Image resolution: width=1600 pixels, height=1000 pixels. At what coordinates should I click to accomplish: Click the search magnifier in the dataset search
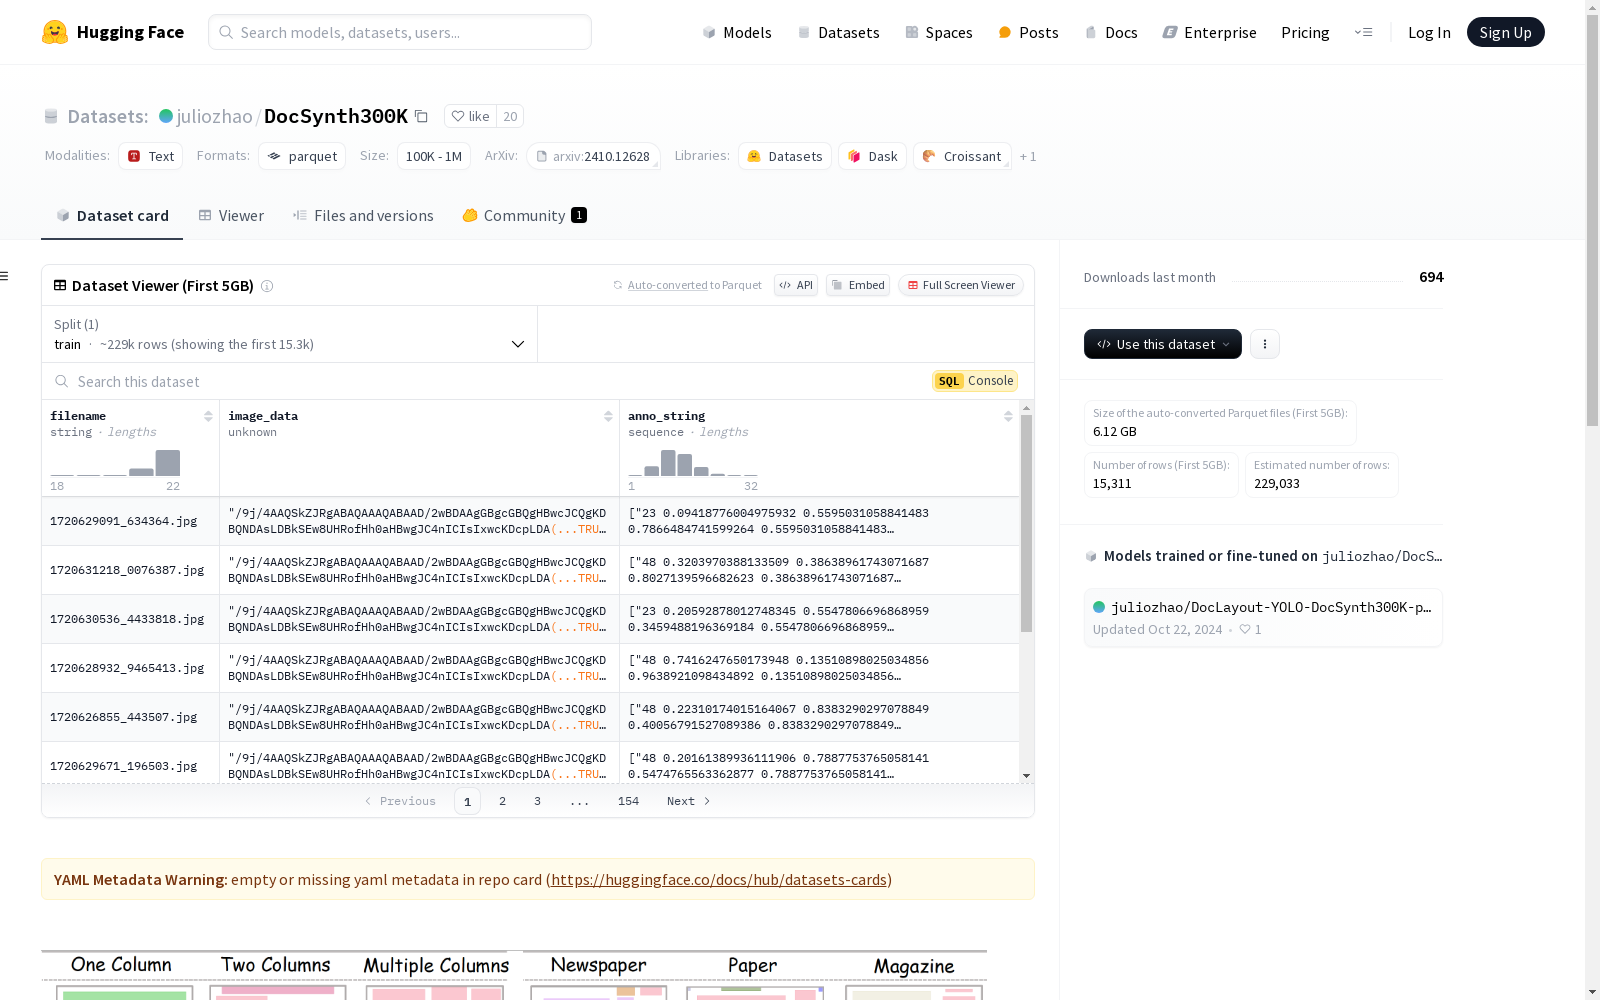(x=62, y=381)
